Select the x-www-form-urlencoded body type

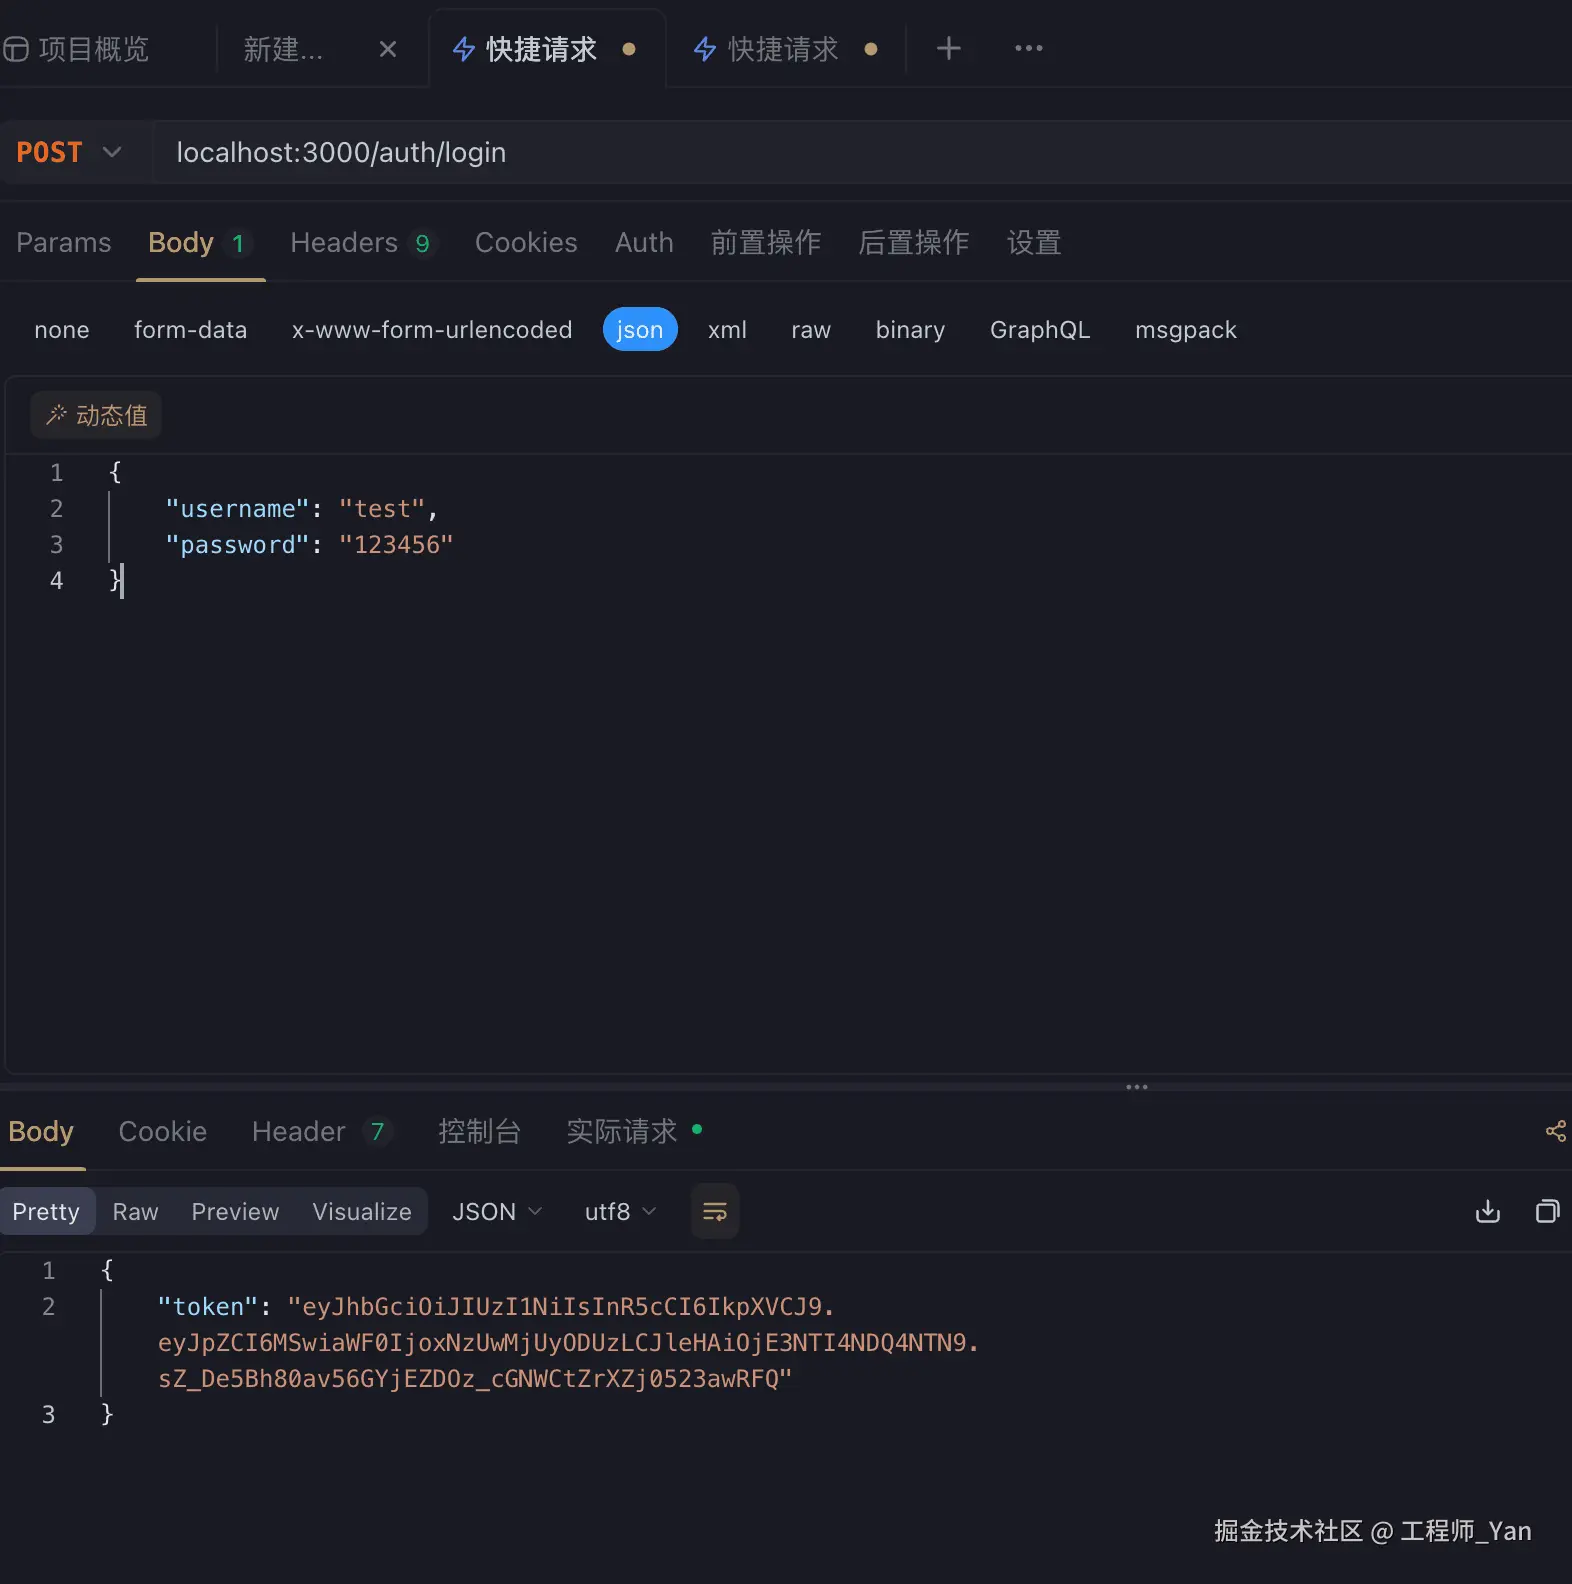click(x=432, y=330)
